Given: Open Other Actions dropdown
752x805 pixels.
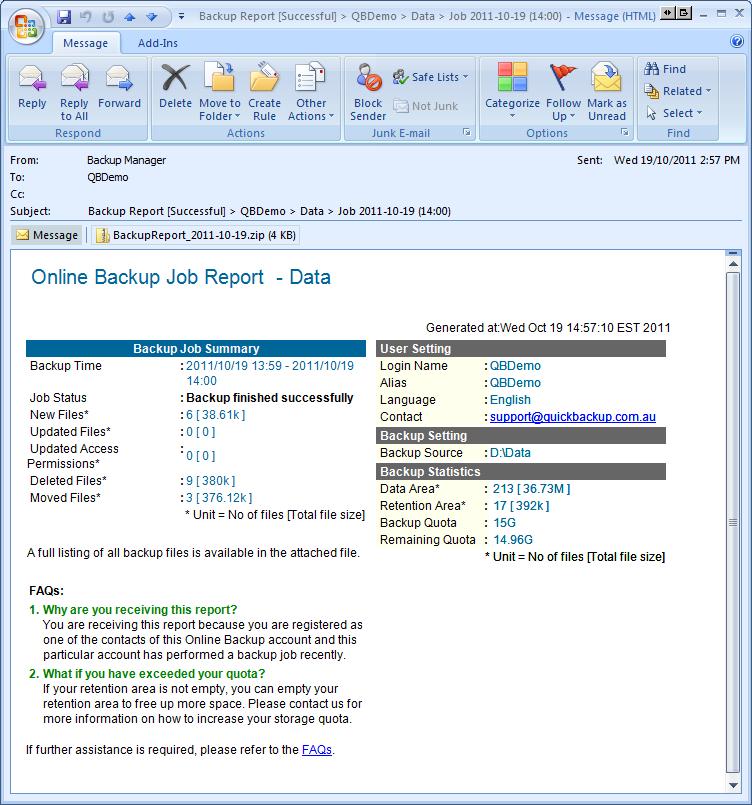Looking at the screenshot, I should pyautogui.click(x=311, y=92).
